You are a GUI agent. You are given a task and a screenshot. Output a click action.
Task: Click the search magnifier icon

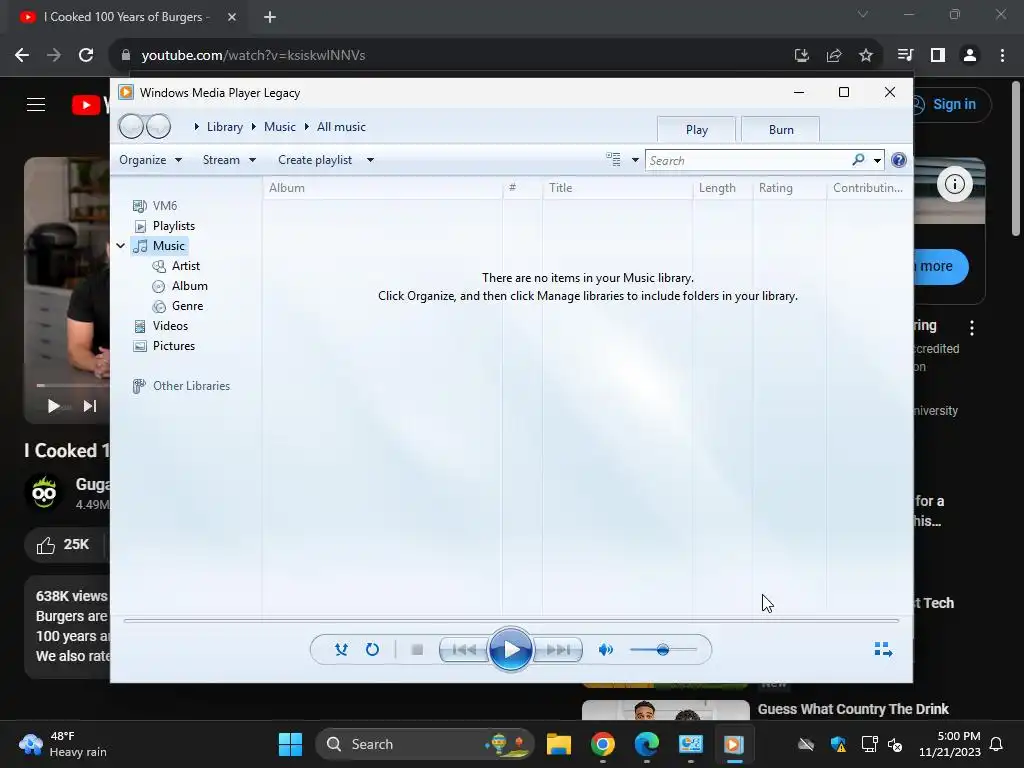(x=858, y=160)
